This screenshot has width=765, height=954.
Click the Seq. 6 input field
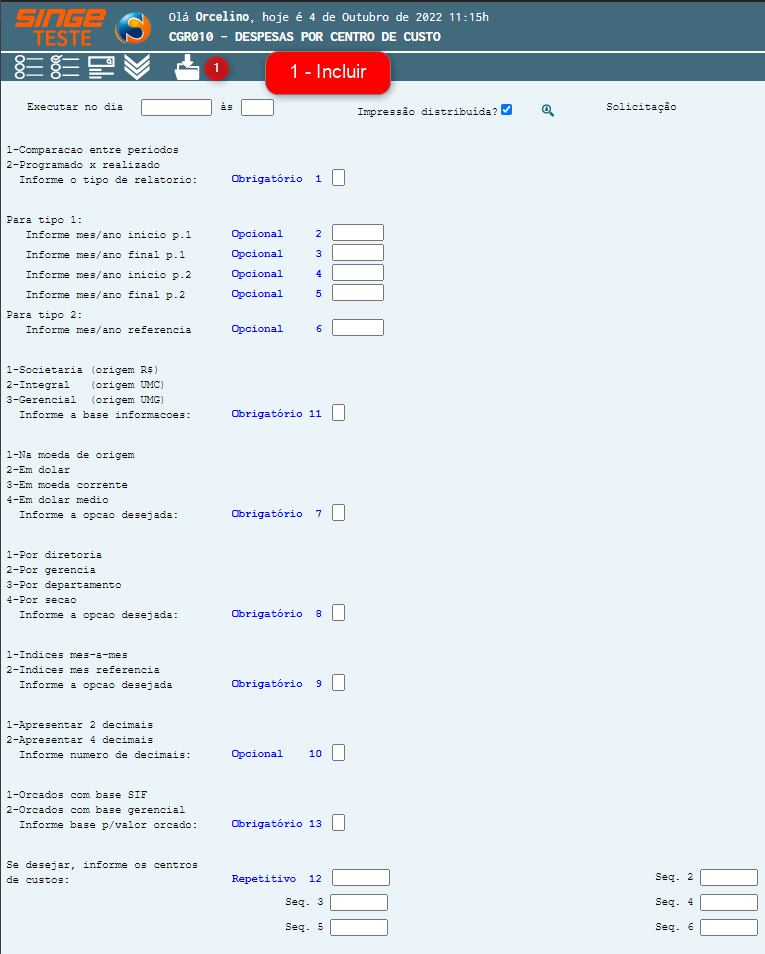[x=729, y=927]
